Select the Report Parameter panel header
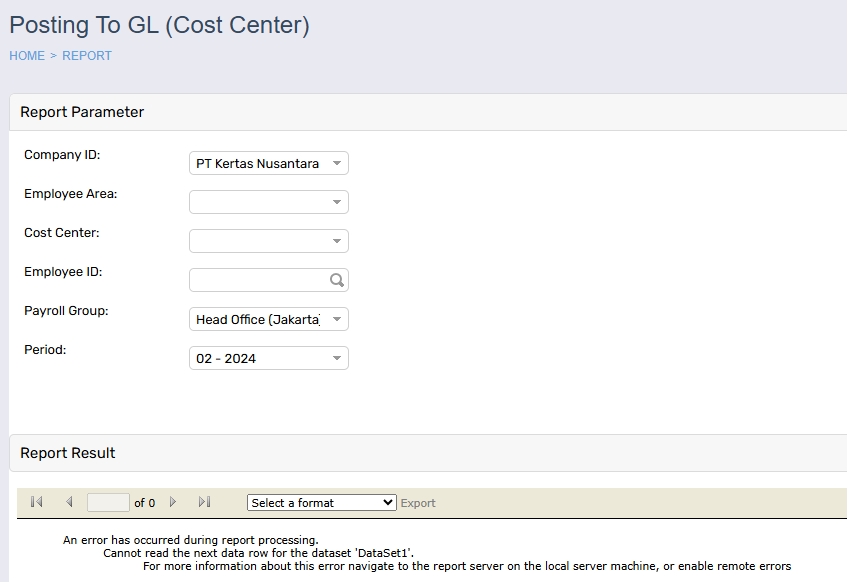 [82, 112]
